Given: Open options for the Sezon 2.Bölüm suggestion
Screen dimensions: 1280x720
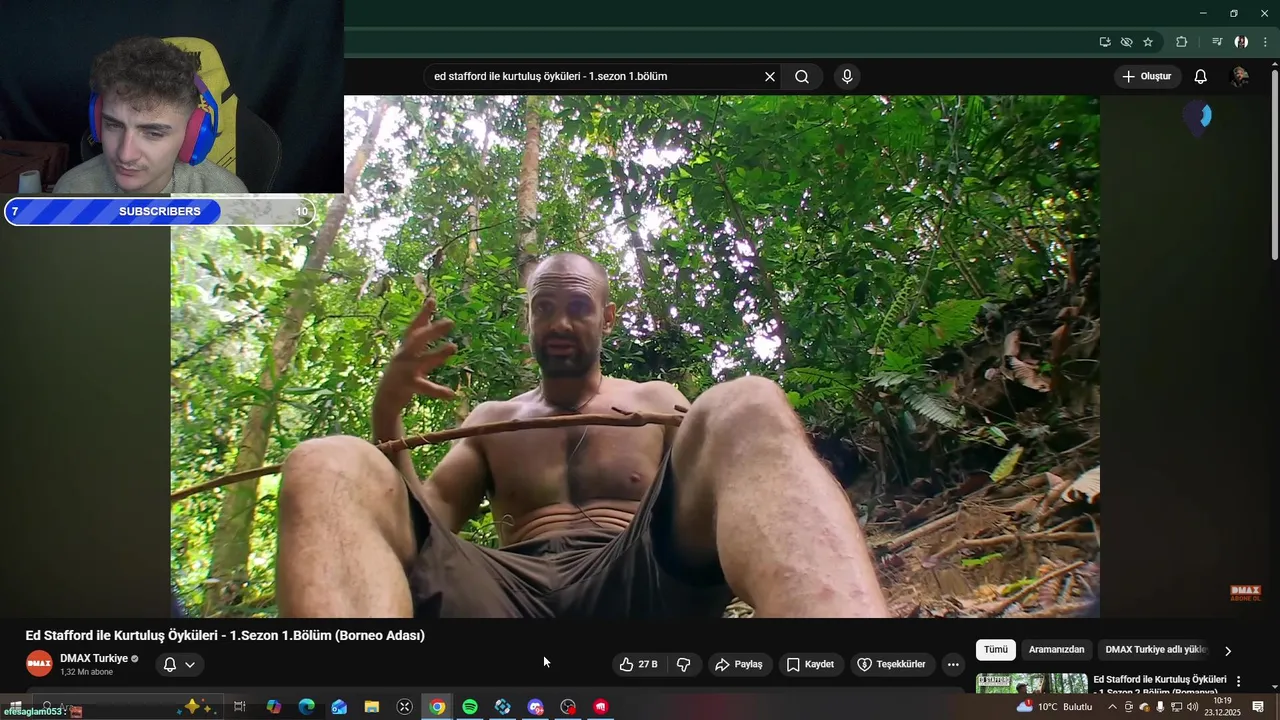Looking at the screenshot, I should point(1239,681).
